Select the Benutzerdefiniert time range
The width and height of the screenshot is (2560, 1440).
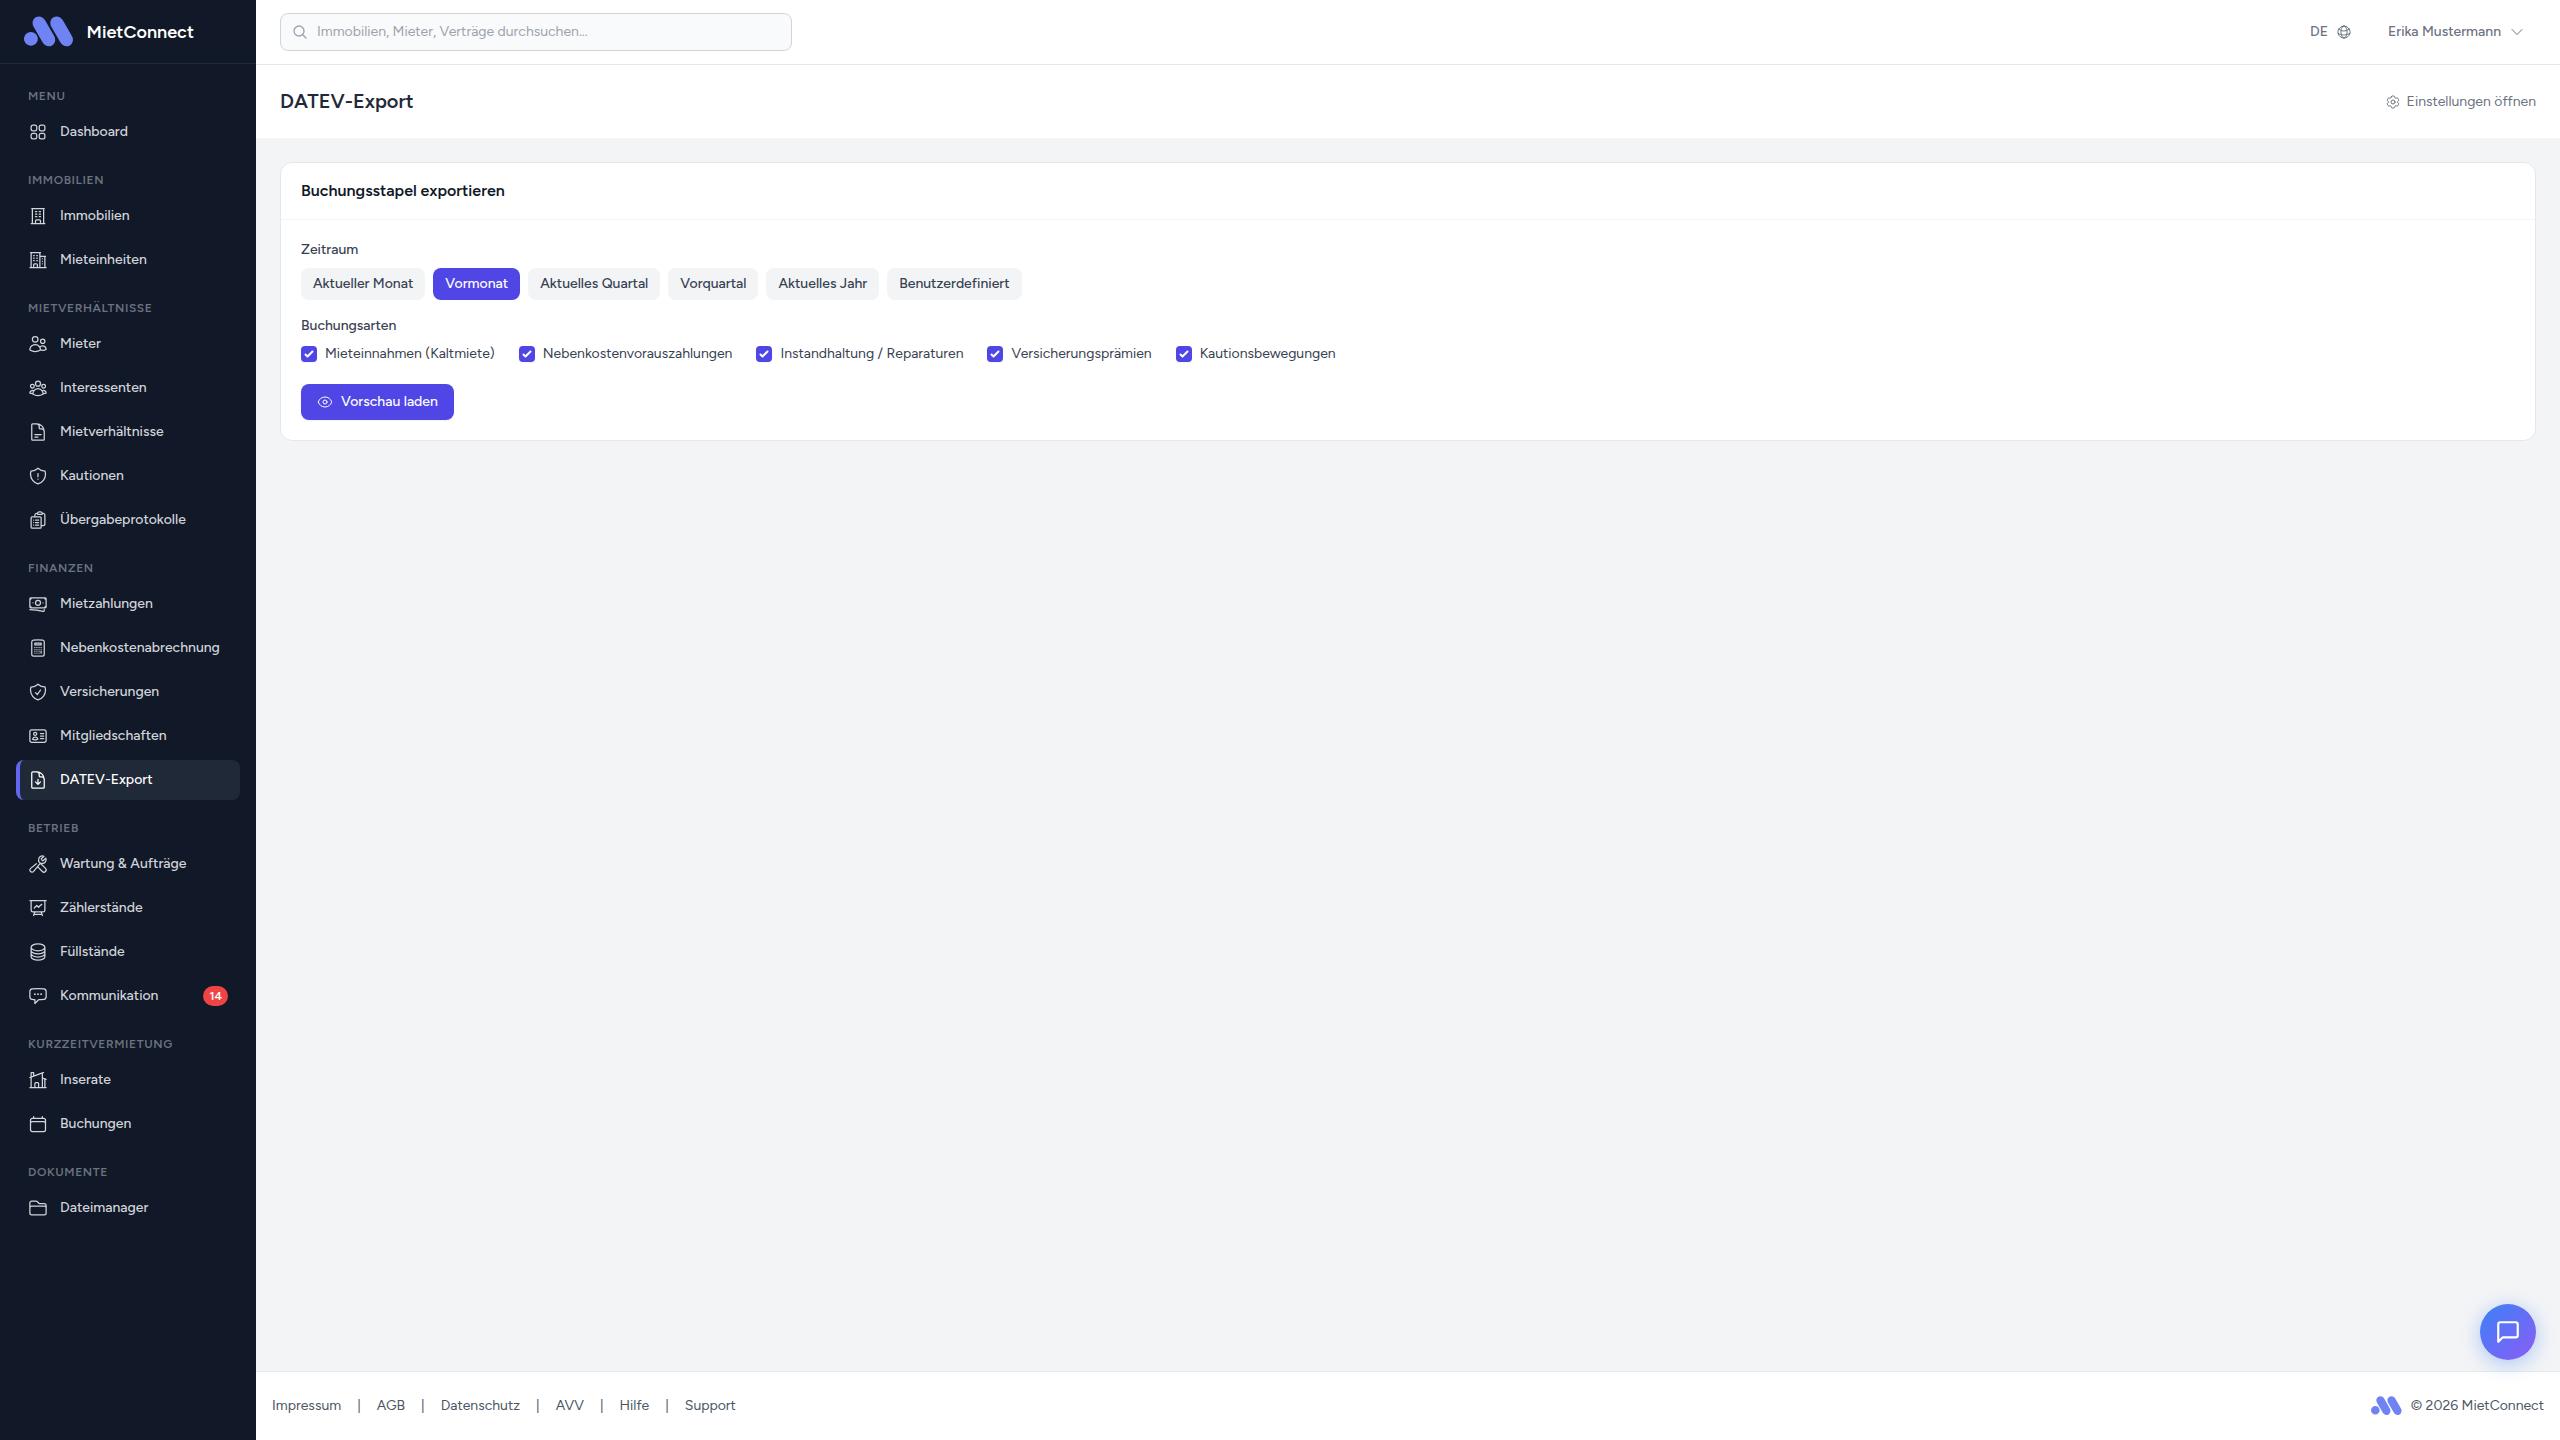click(953, 283)
